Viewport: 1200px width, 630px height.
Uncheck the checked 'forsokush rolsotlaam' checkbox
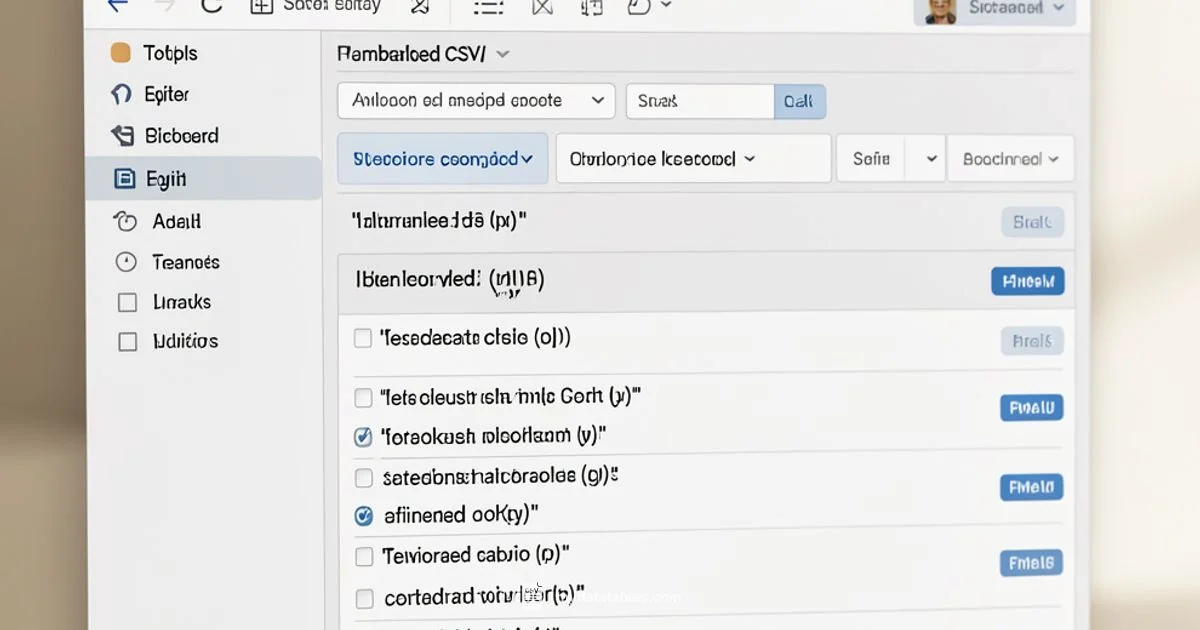[363, 437]
